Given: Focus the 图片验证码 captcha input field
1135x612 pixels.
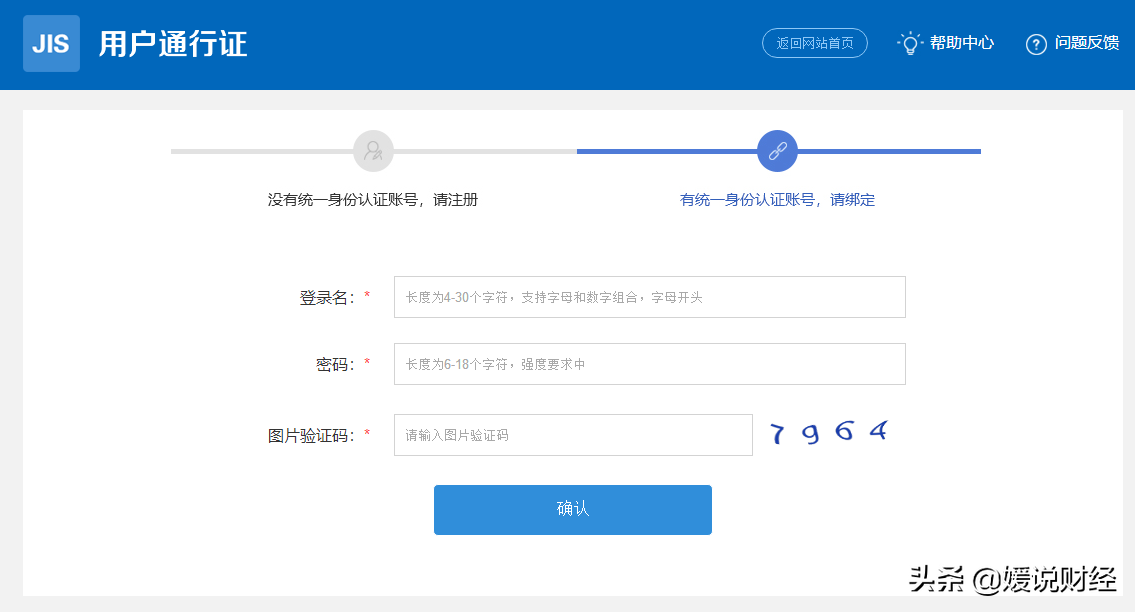Looking at the screenshot, I should tap(573, 435).
